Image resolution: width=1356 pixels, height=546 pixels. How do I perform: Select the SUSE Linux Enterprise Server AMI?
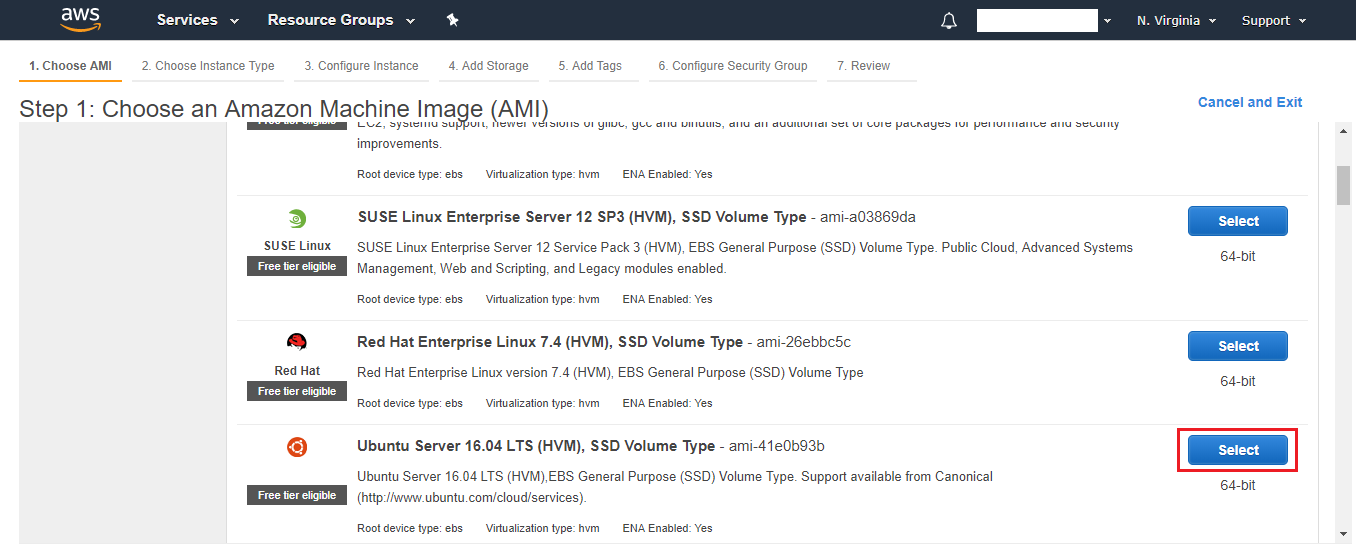(x=1237, y=221)
